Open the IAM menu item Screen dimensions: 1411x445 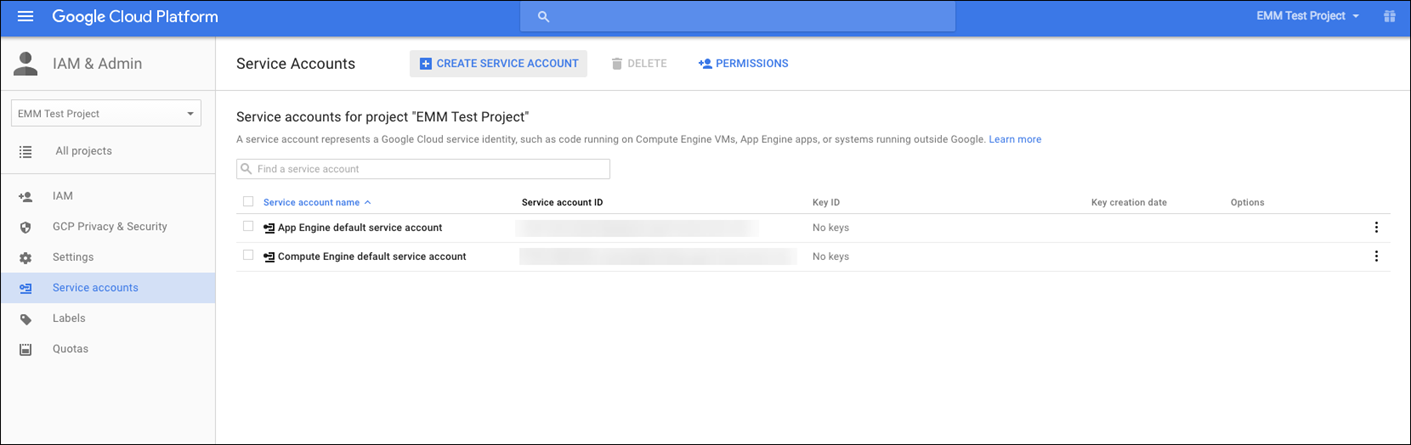pyautogui.click(x=62, y=196)
